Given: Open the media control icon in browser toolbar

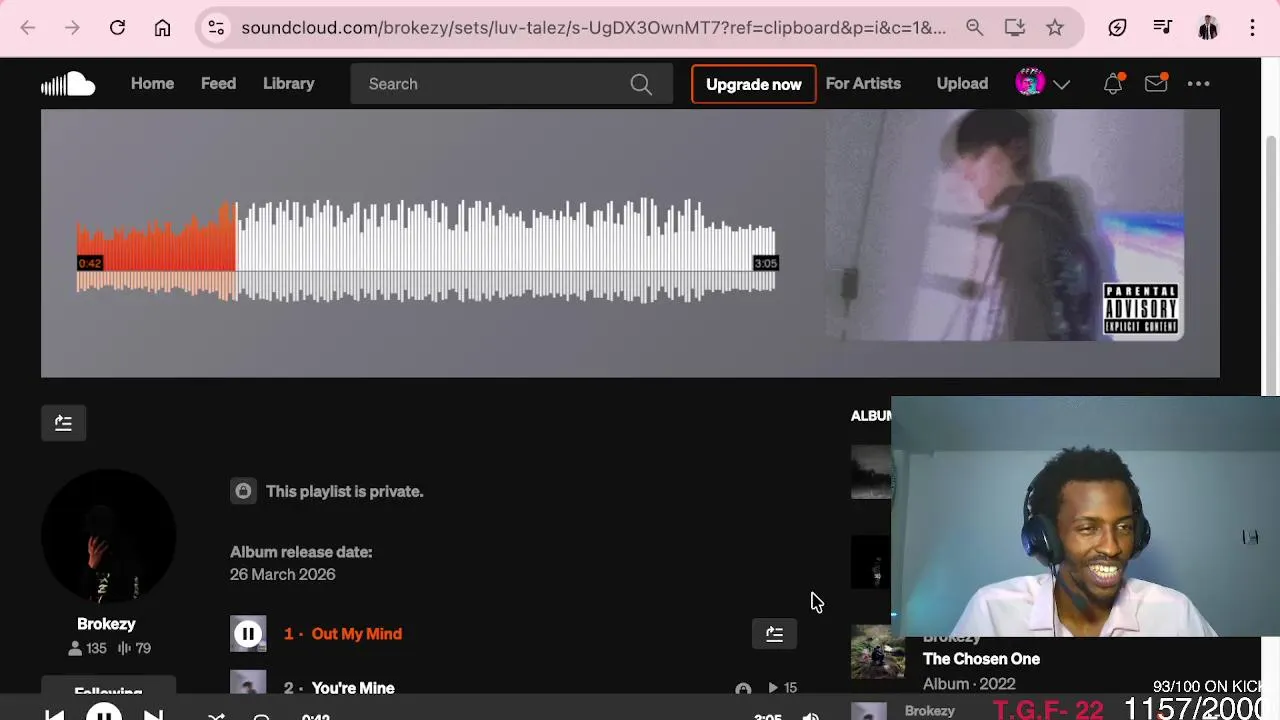Looking at the screenshot, I should pyautogui.click(x=1162, y=28).
